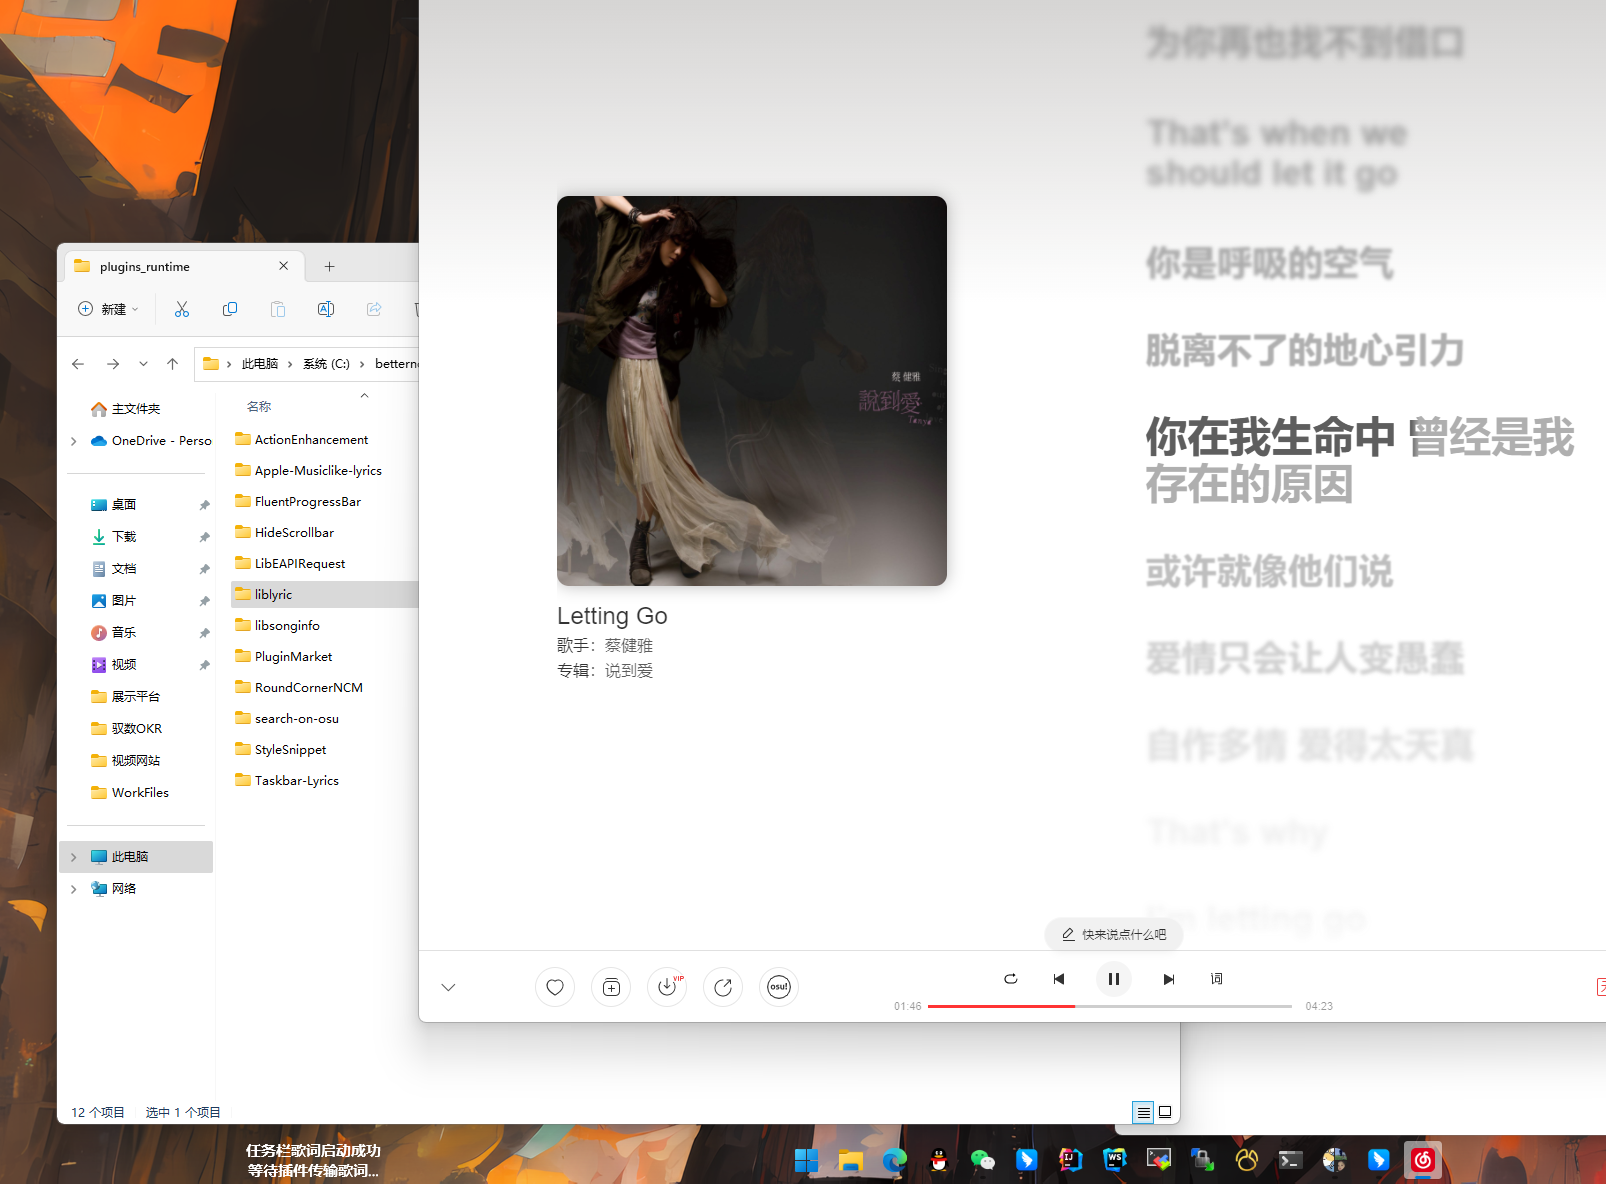Image resolution: width=1606 pixels, height=1184 pixels.
Task: Rename liblyric using the rename icon
Action: coord(325,309)
